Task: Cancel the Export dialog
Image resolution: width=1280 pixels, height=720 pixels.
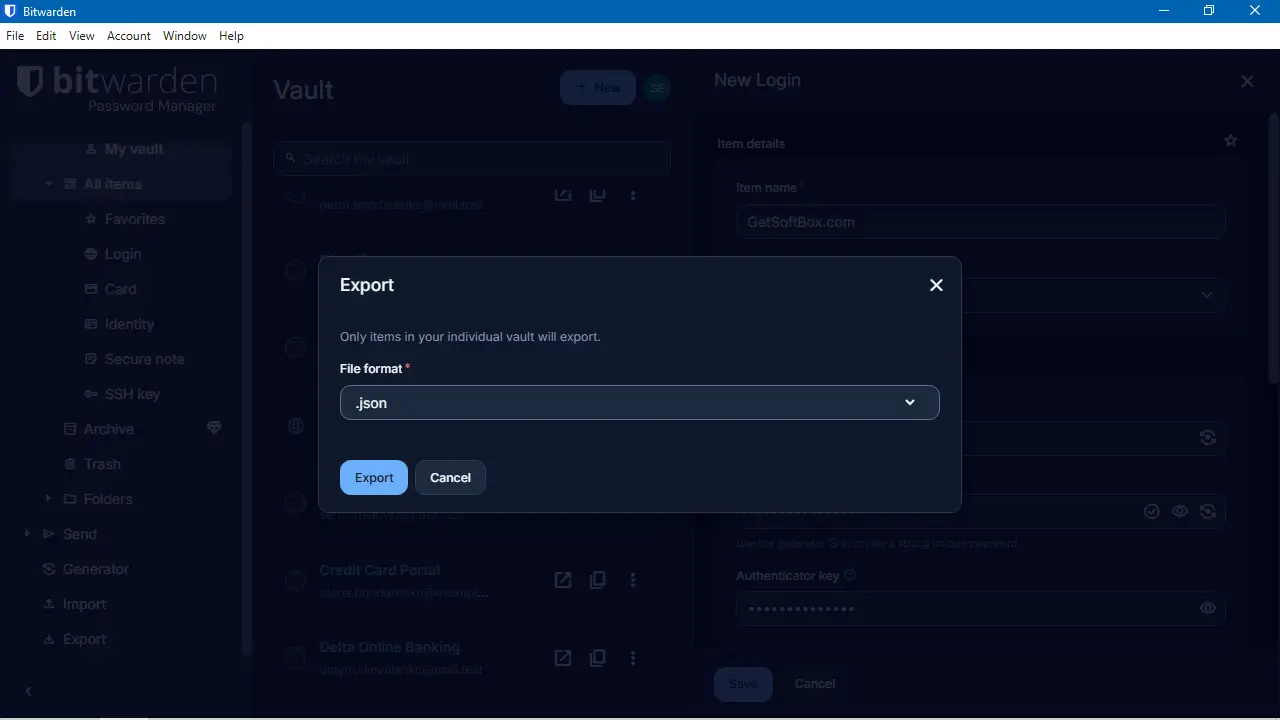Action: coord(450,477)
